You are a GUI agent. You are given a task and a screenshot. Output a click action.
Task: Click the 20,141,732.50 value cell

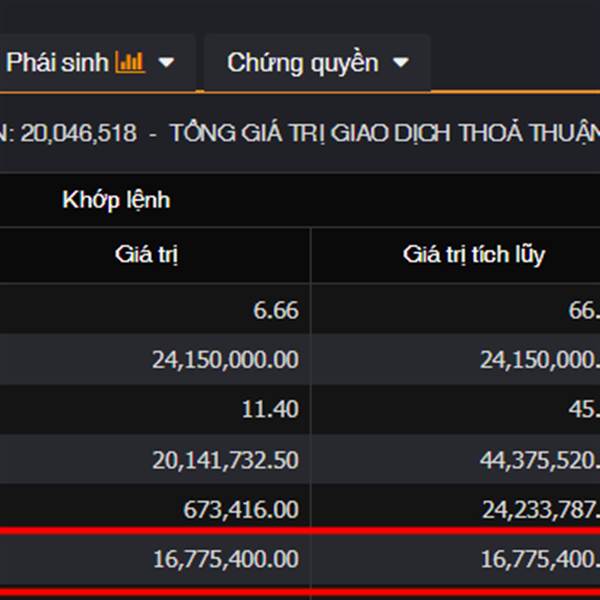(226, 460)
